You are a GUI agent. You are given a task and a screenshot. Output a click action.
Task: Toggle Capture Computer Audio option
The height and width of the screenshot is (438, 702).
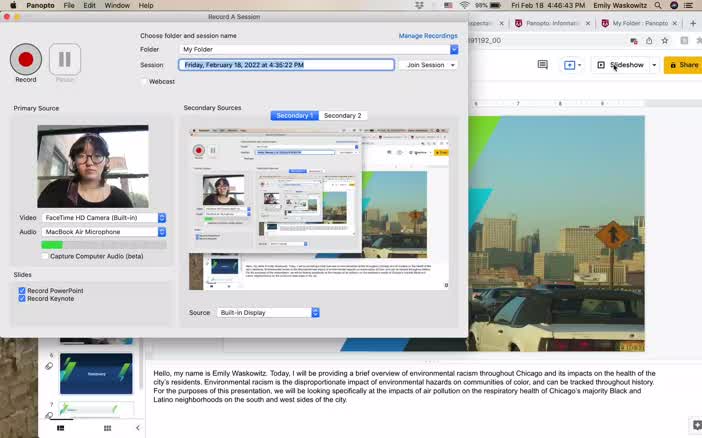tap(45, 256)
